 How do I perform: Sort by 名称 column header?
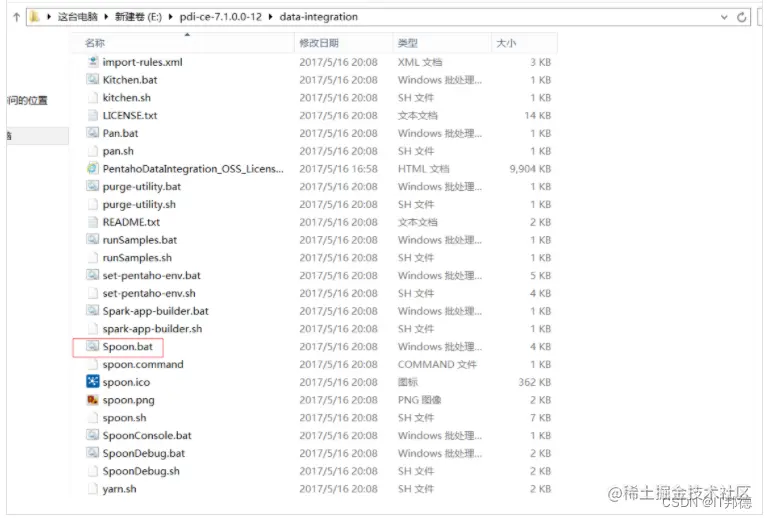click(x=183, y=43)
